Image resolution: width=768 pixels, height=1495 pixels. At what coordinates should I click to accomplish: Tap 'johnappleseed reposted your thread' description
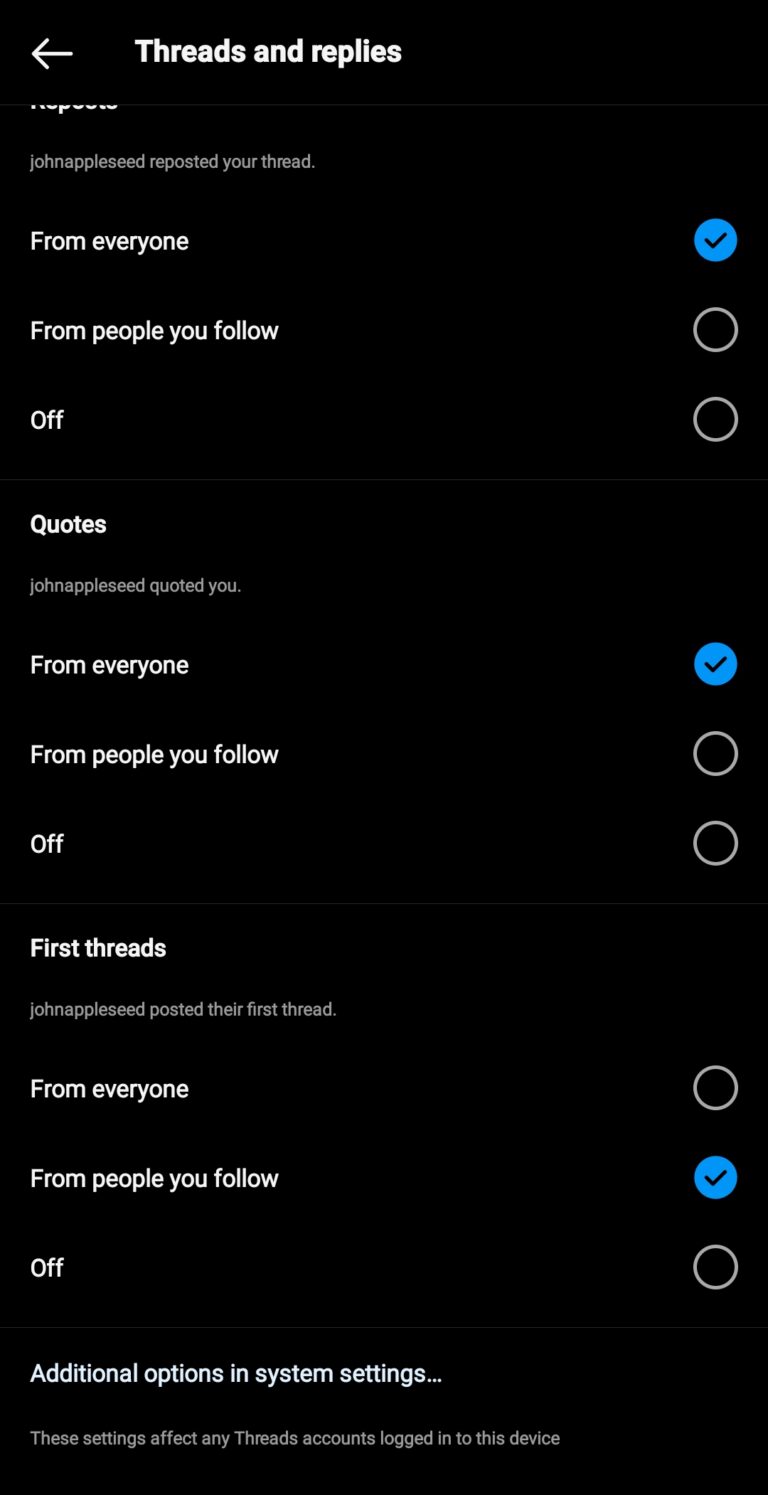coord(172,161)
